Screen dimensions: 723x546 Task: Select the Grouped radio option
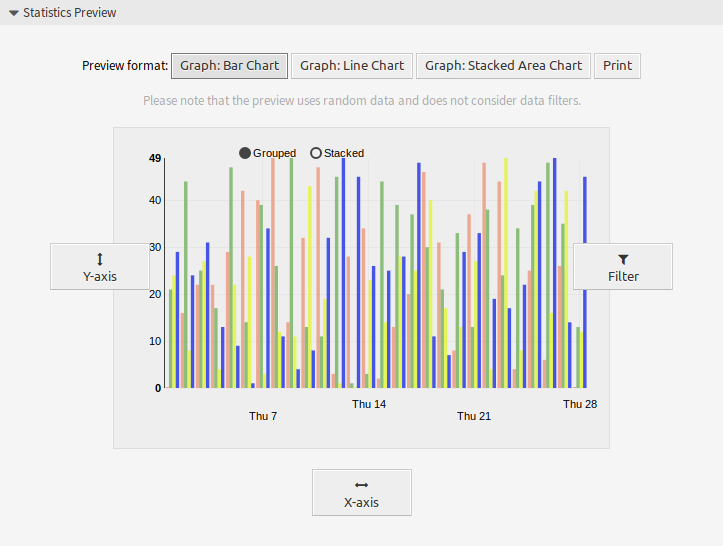click(x=245, y=153)
